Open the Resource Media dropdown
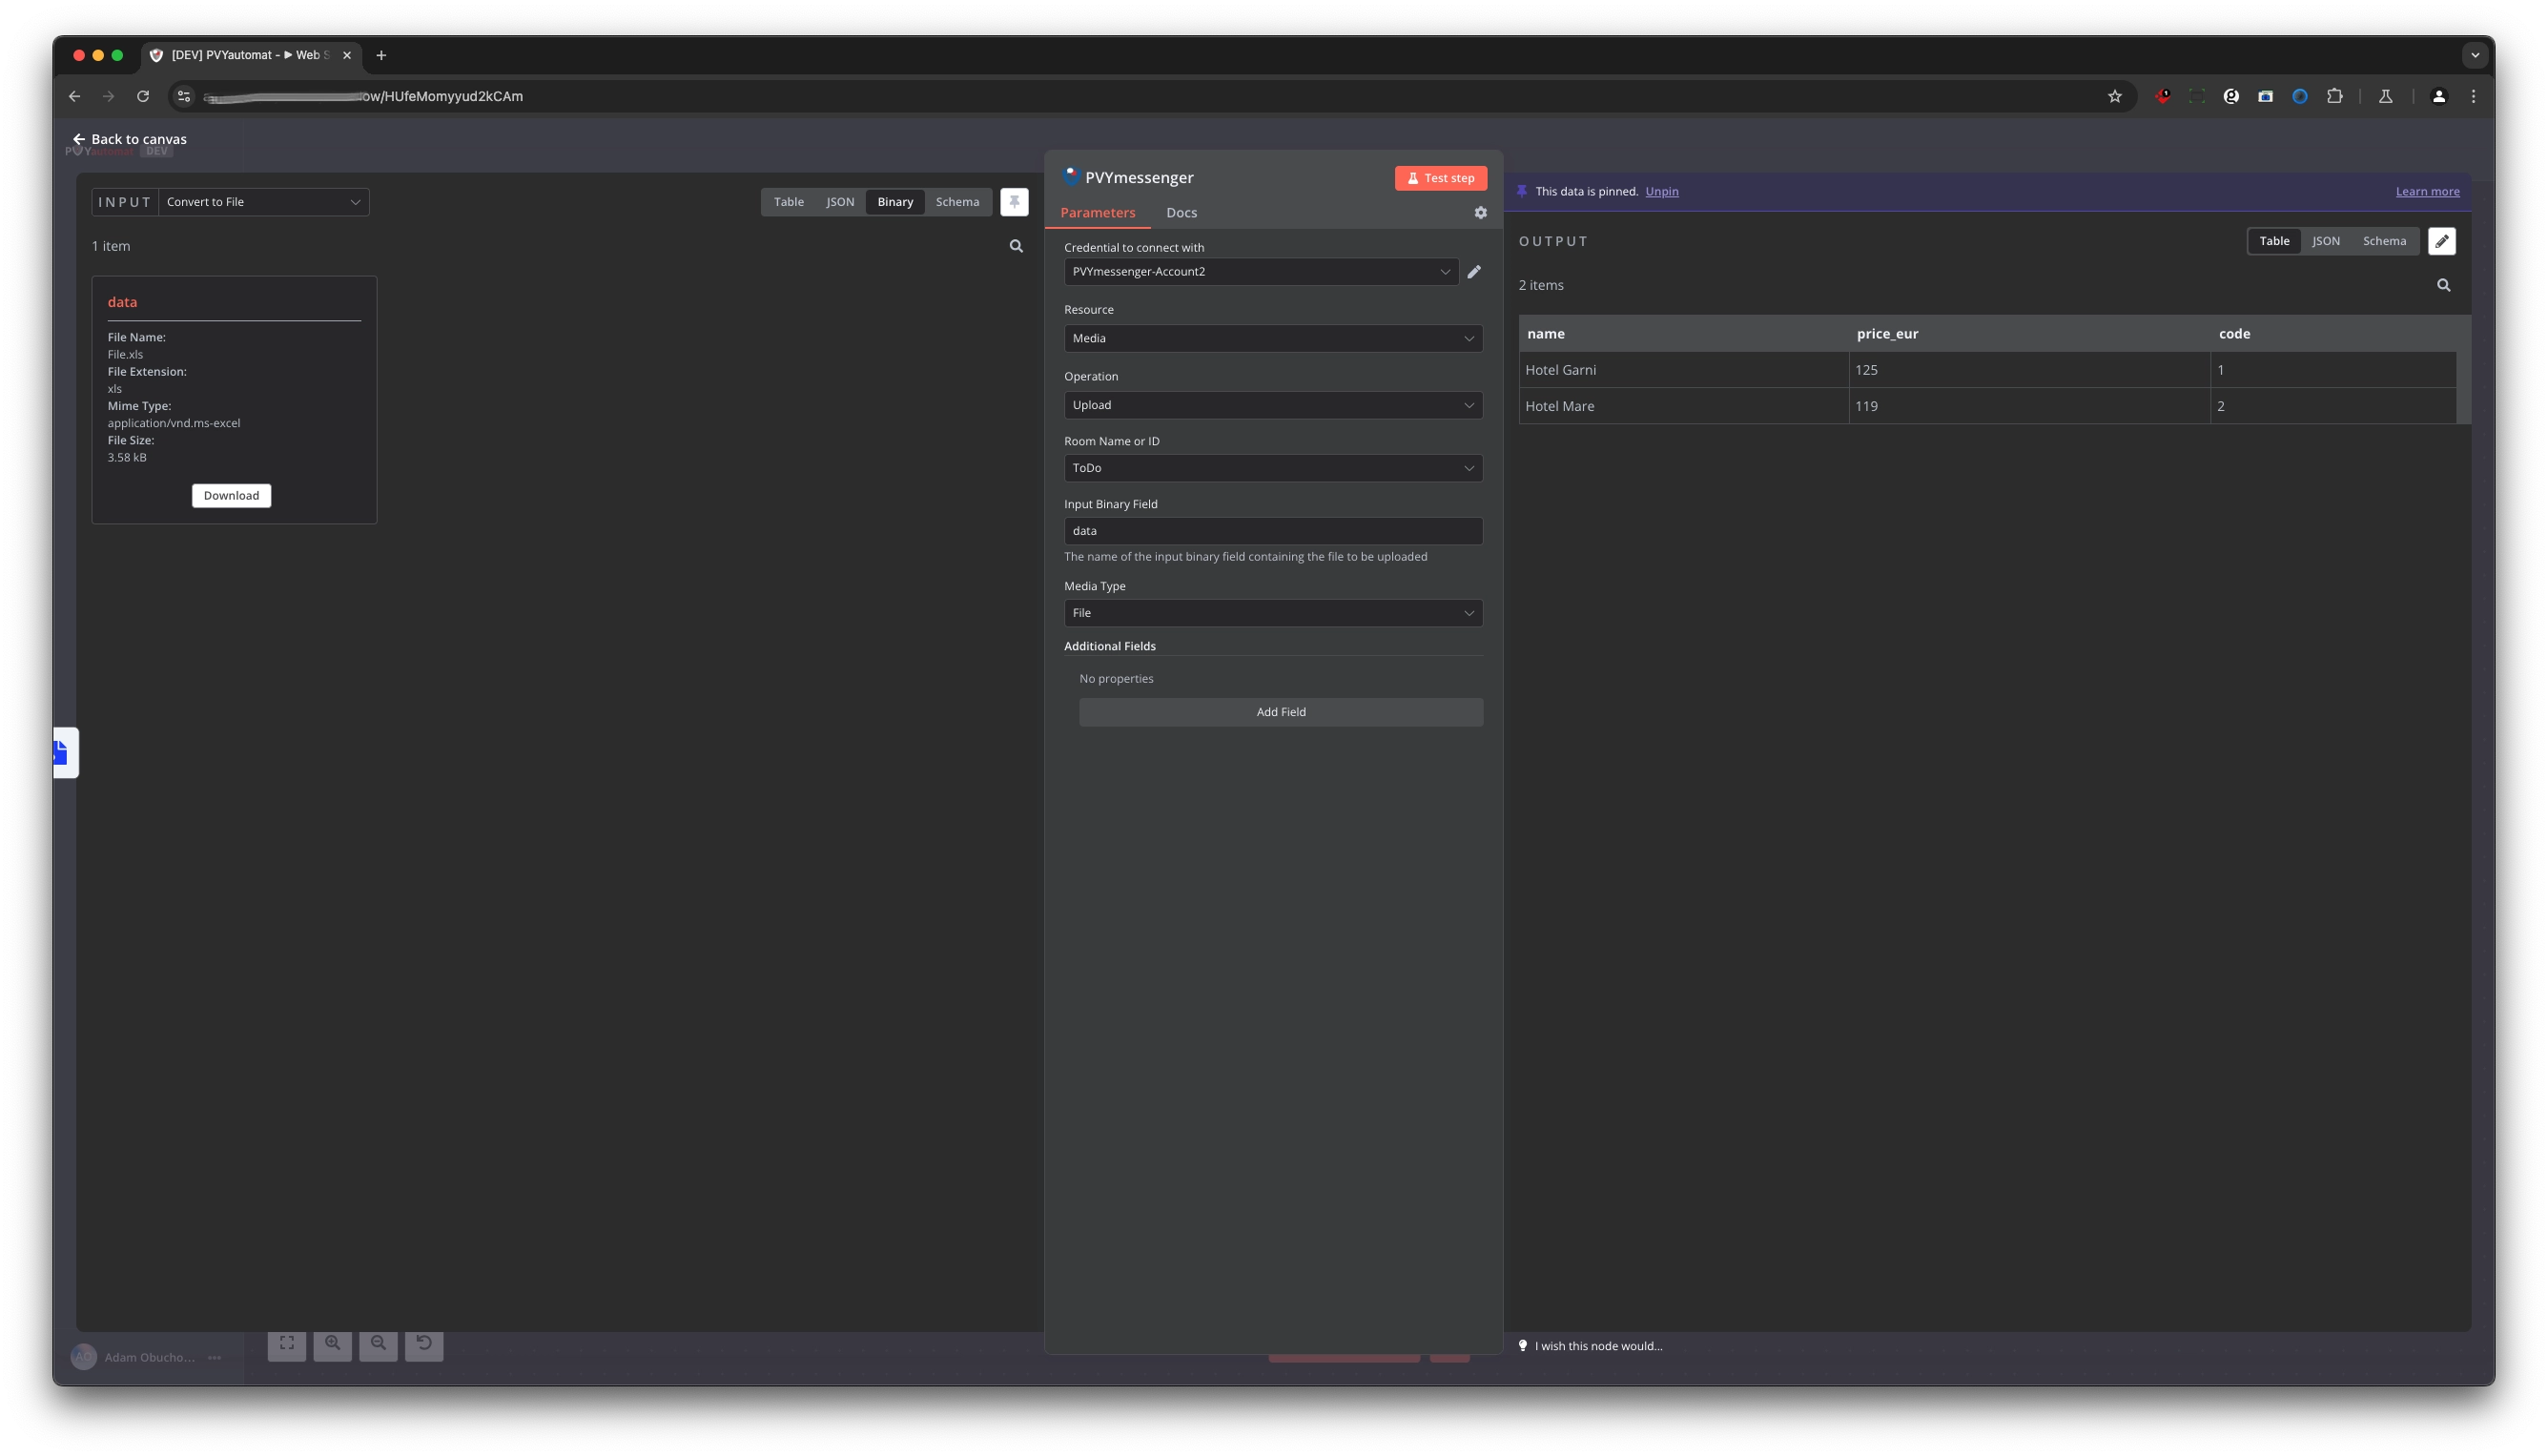This screenshot has width=2548, height=1456. tap(1273, 338)
